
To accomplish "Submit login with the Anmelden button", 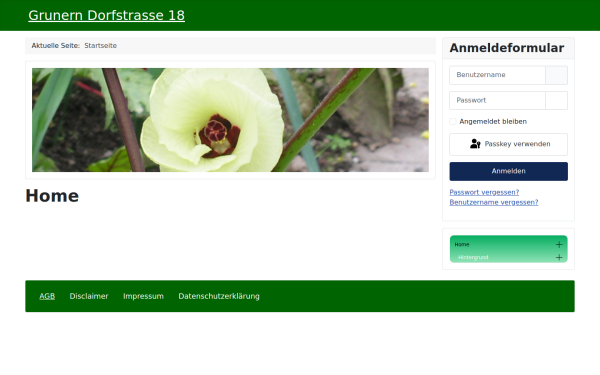I will point(509,171).
